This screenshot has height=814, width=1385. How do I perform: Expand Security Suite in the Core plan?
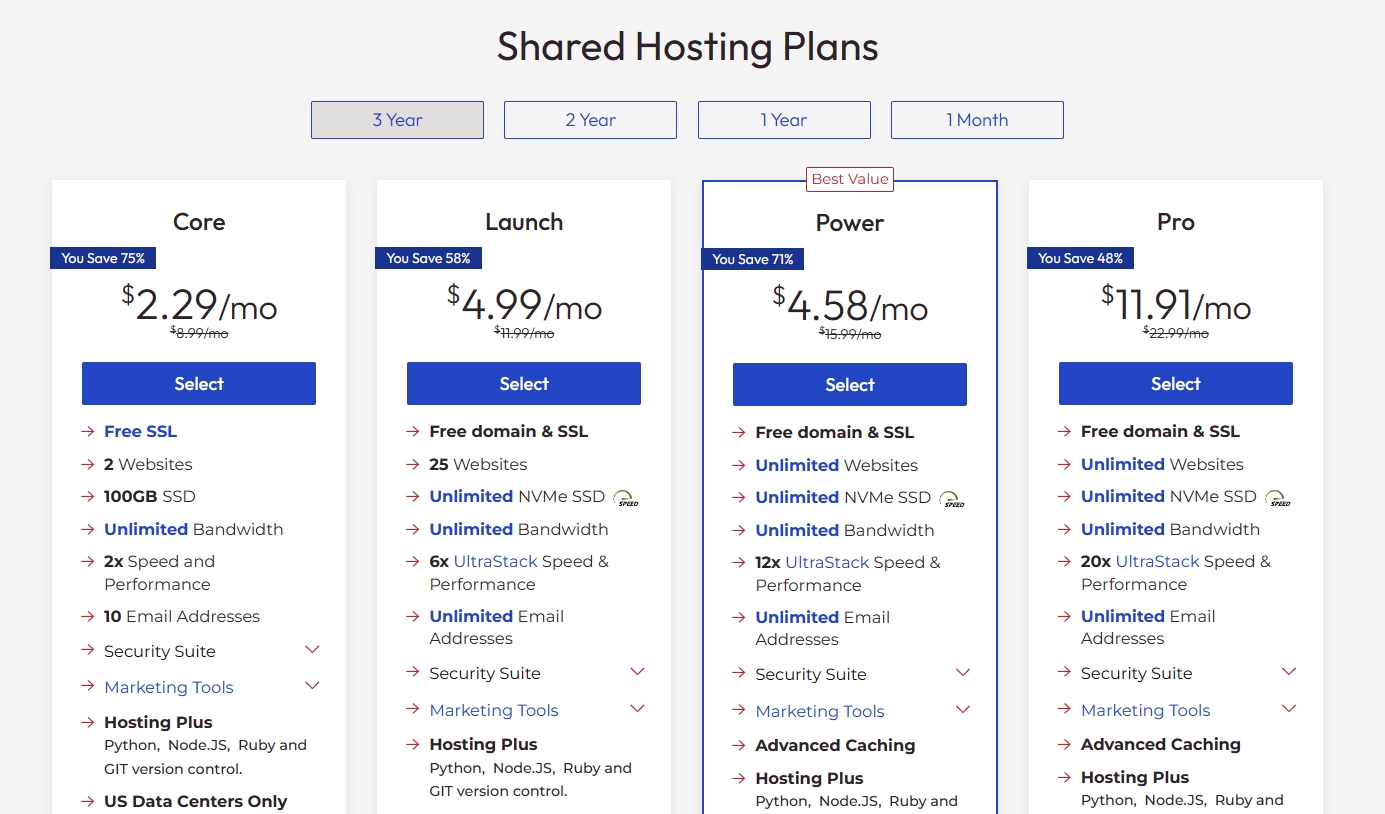coord(312,650)
